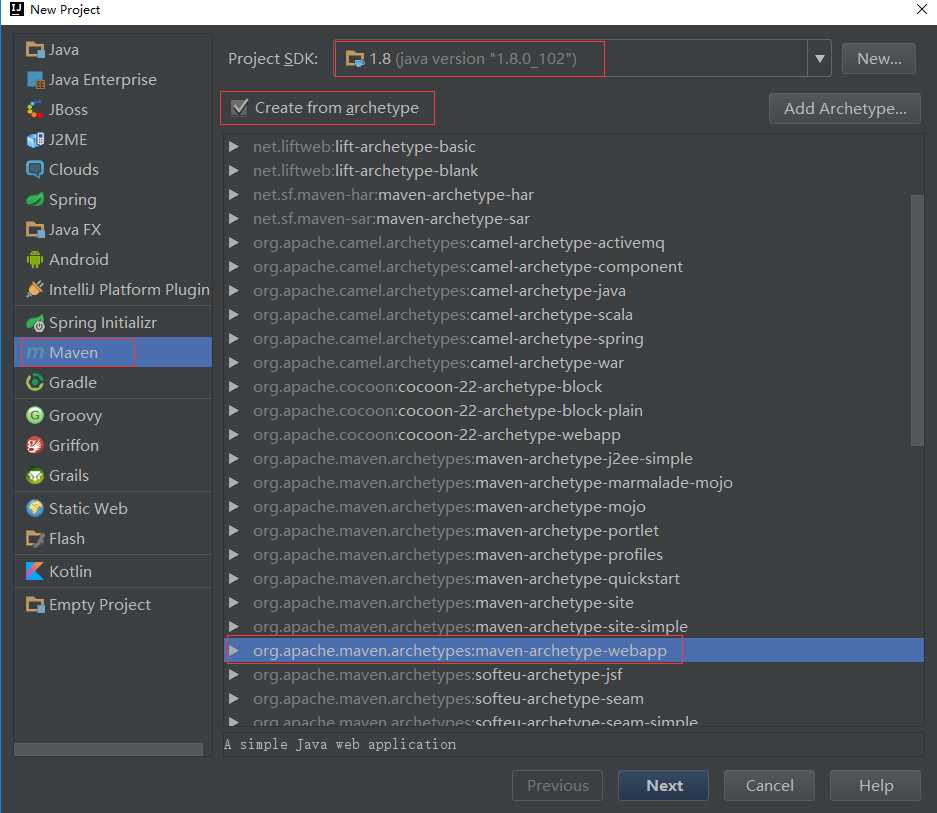Select the Android robot icon
The image size is (937, 813).
[x=35, y=259]
